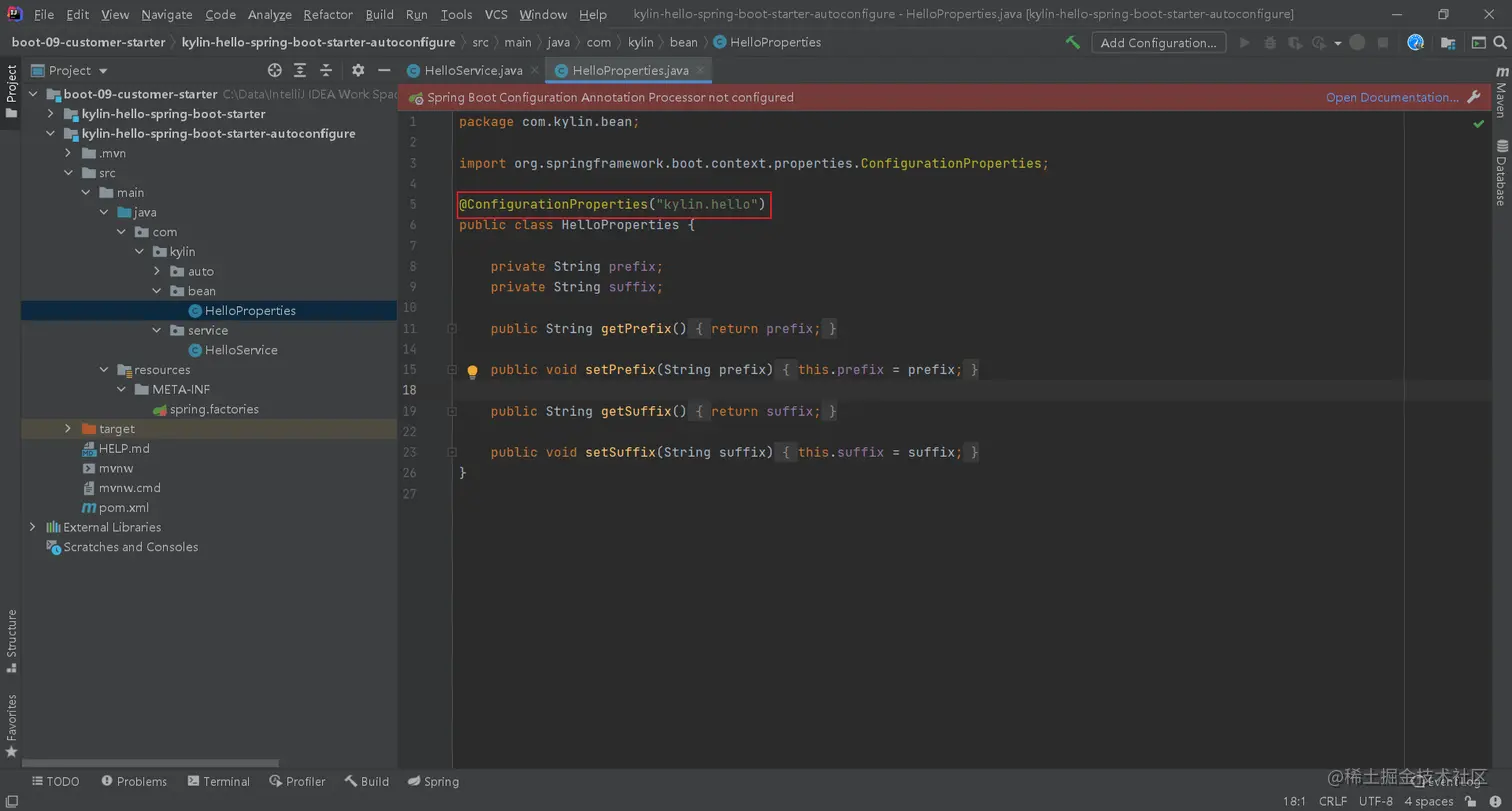Toggle the Favorites side tool window

[11, 725]
